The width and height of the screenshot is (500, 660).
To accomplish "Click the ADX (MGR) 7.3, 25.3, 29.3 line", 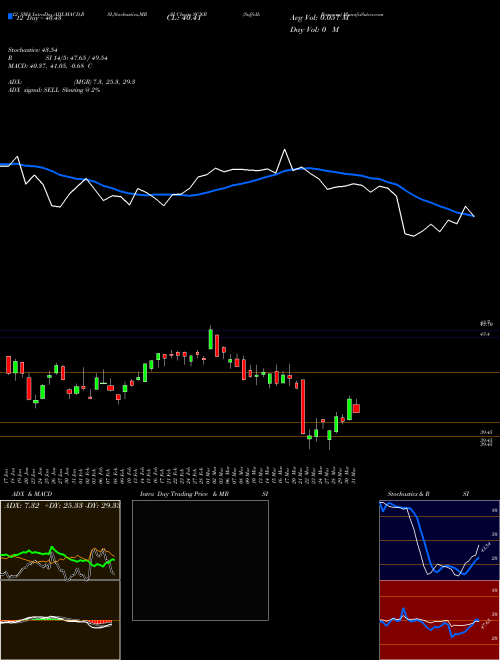I will coord(71,82).
